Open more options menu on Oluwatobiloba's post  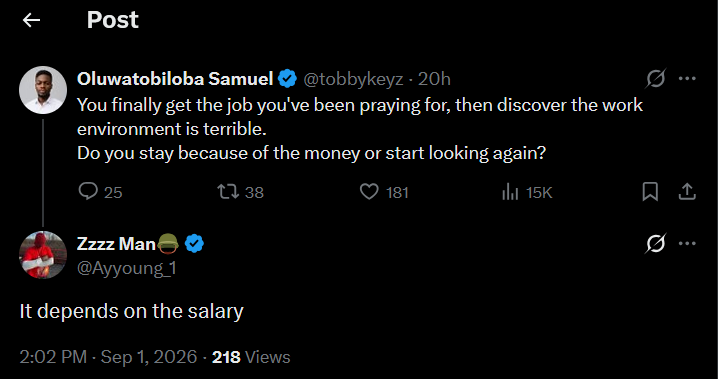(x=687, y=79)
